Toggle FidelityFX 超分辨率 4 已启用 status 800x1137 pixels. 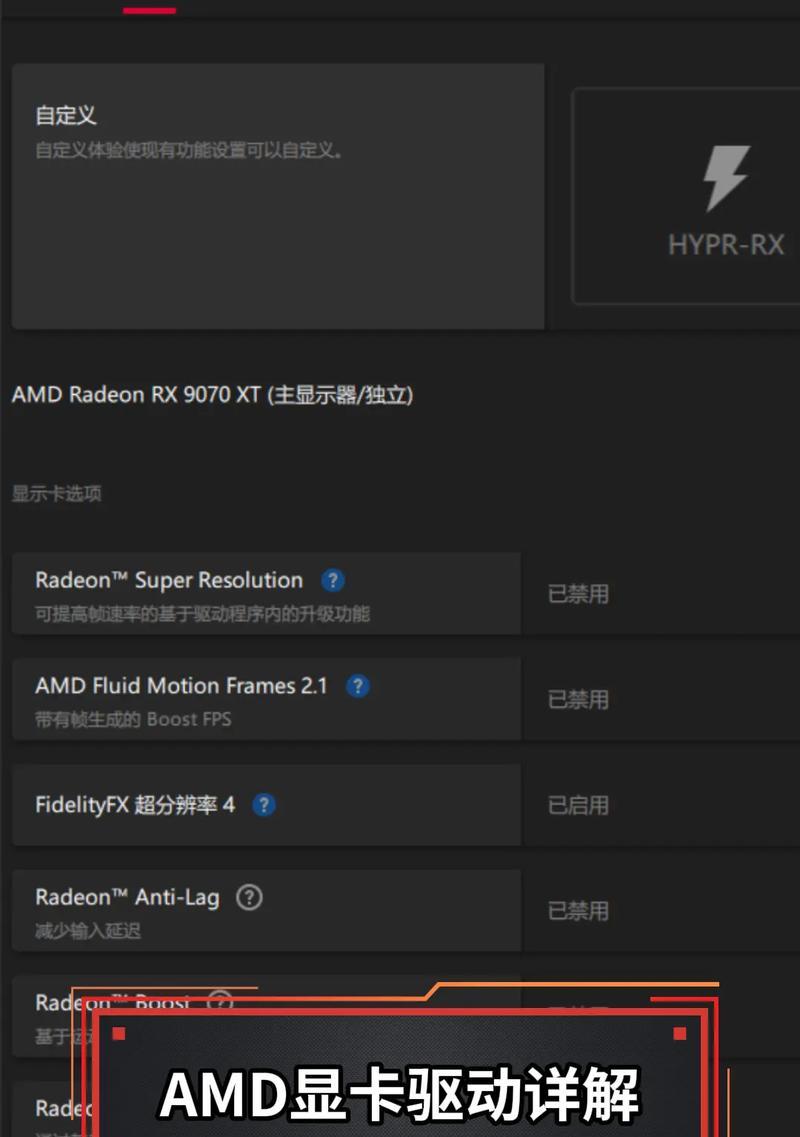pos(578,806)
